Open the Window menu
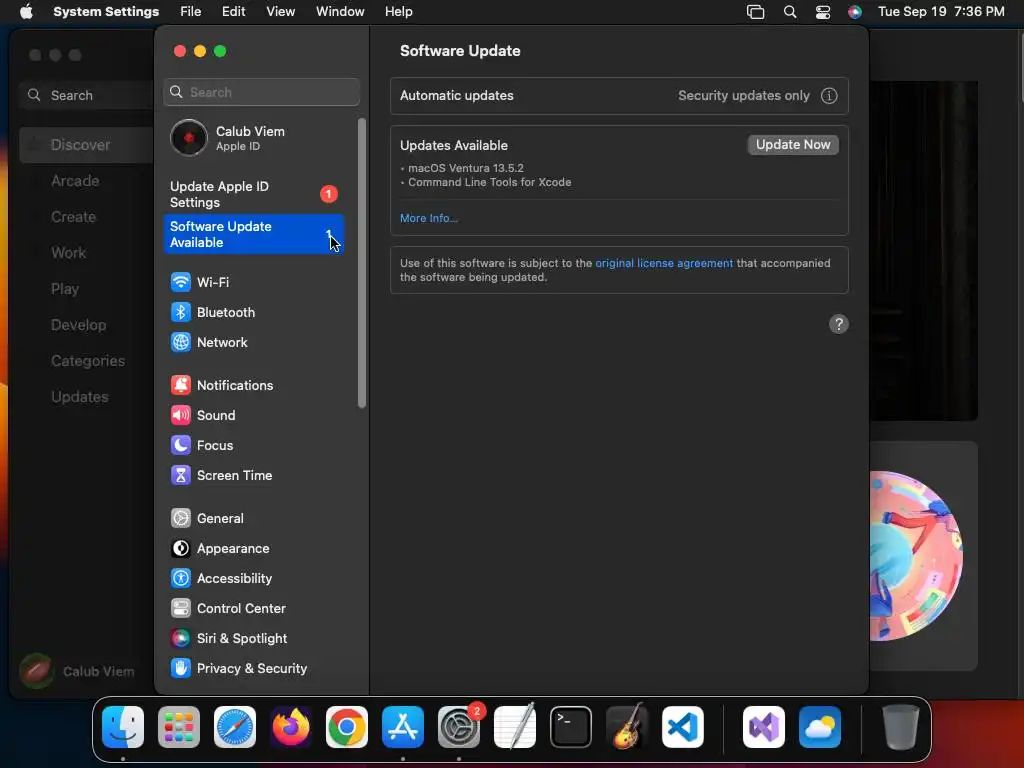This screenshot has height=768, width=1024. coord(340,12)
